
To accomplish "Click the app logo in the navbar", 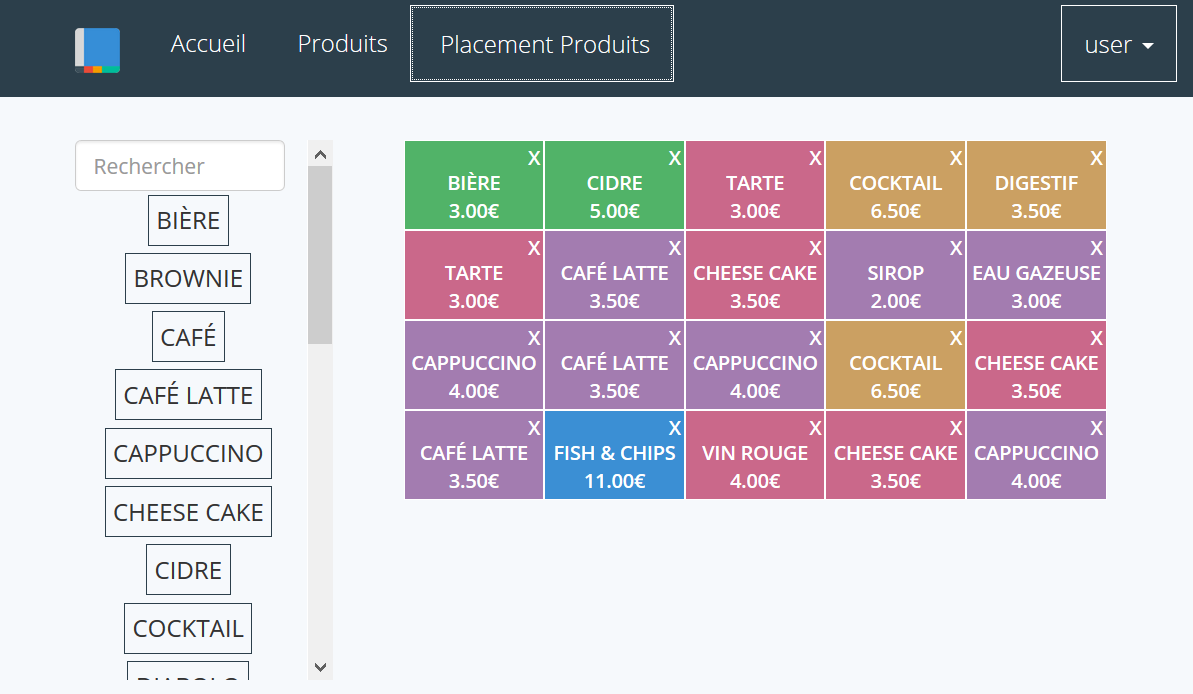I will (x=97, y=50).
